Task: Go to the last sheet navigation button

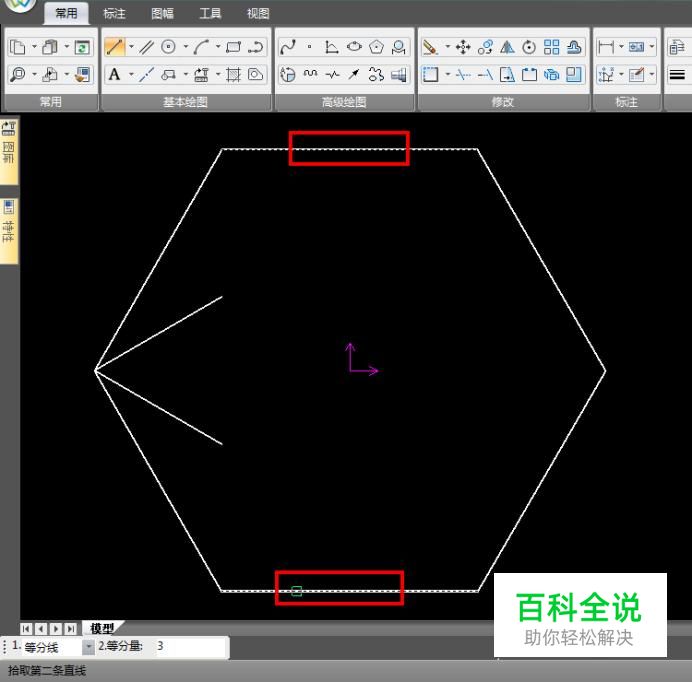Action: pyautogui.click(x=71, y=629)
